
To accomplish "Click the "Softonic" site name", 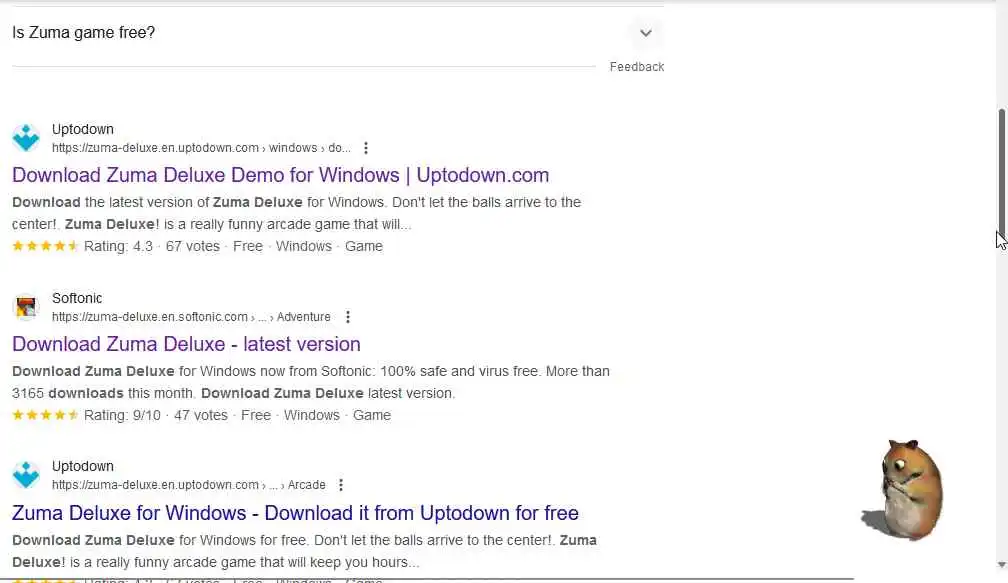I will [77, 298].
